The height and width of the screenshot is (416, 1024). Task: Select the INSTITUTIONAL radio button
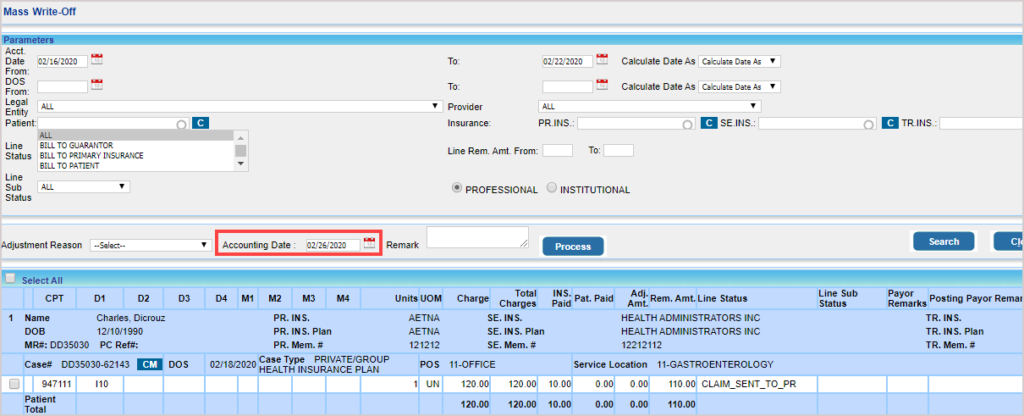click(x=552, y=188)
